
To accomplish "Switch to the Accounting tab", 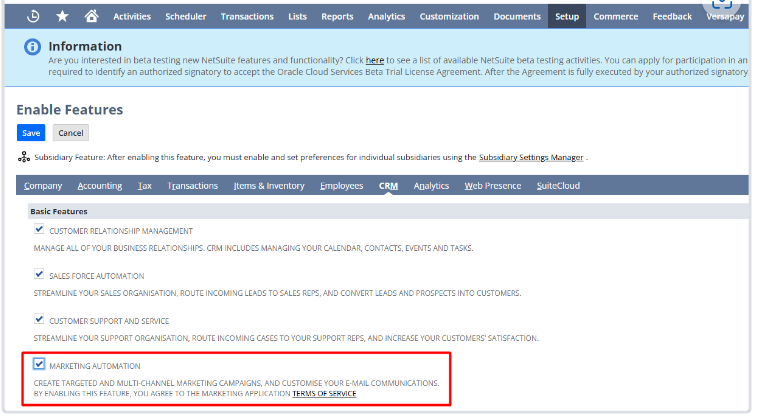I will coord(100,186).
